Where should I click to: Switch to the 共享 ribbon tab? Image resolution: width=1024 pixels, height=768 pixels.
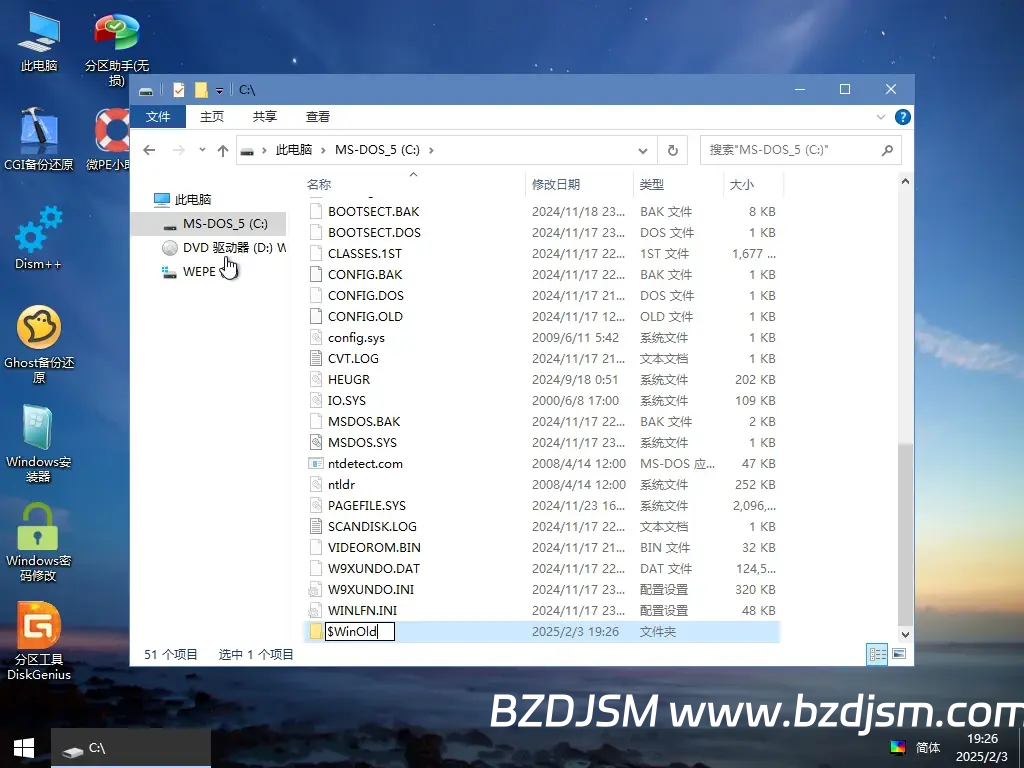[264, 116]
